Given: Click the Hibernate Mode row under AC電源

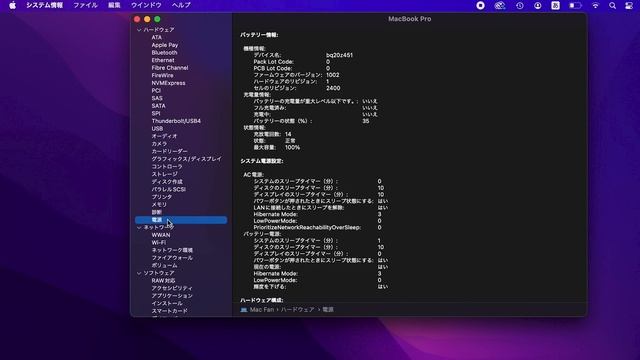Looking at the screenshot, I should tap(317, 214).
